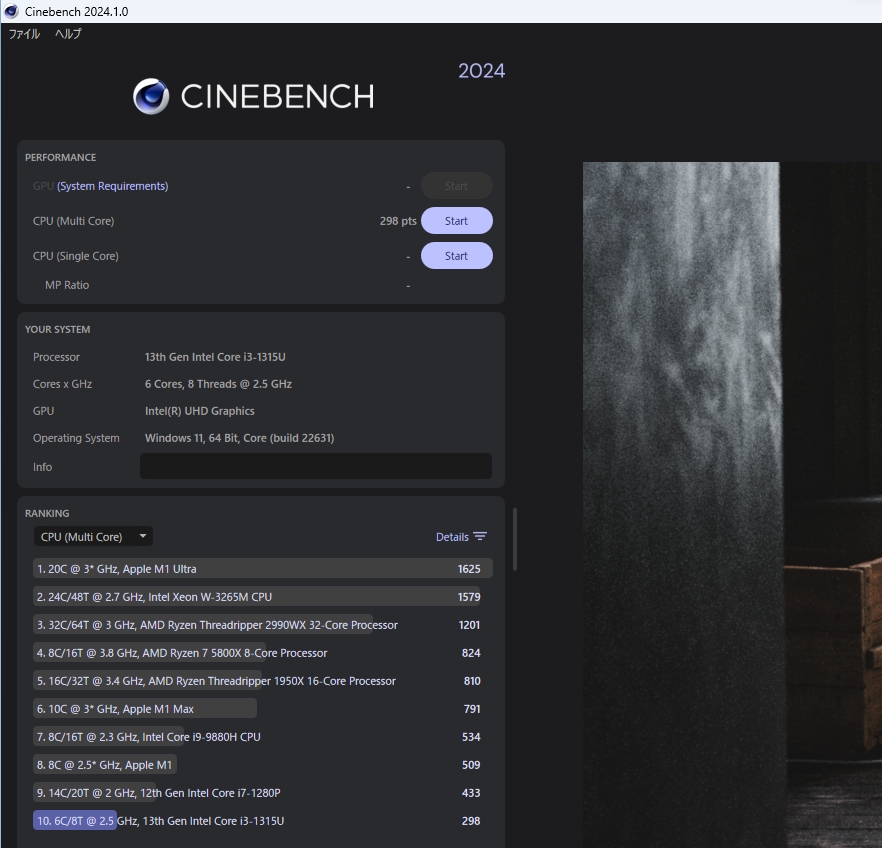Select ranking entry Apple M1 Ultra

[263, 569]
